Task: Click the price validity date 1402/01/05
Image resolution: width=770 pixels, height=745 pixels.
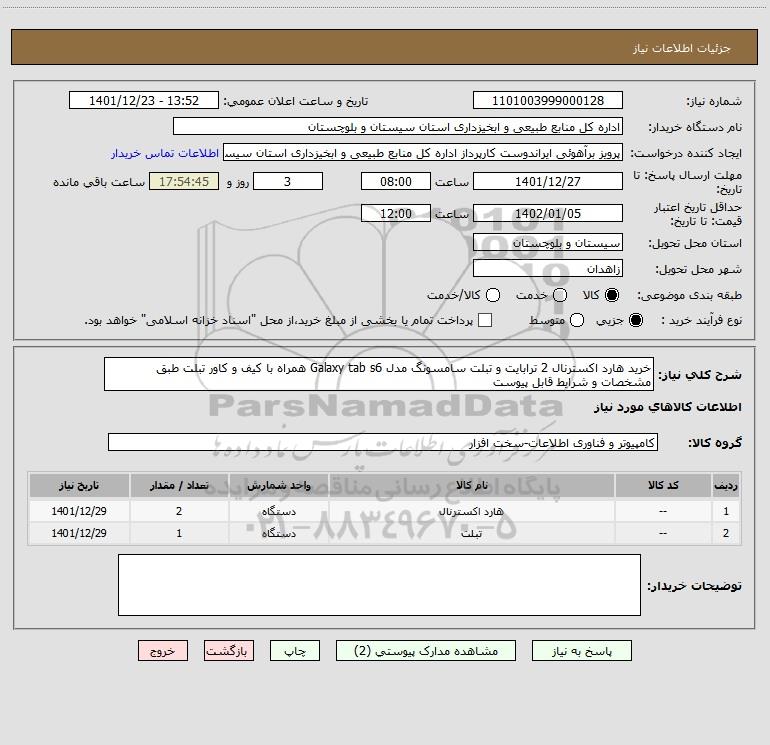Action: pos(548,214)
